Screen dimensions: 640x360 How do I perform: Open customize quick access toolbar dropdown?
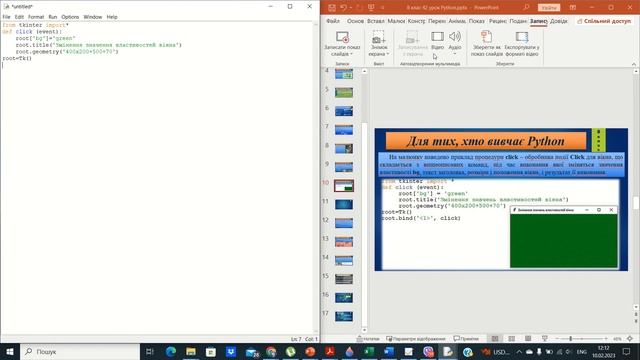pyautogui.click(x=382, y=7)
